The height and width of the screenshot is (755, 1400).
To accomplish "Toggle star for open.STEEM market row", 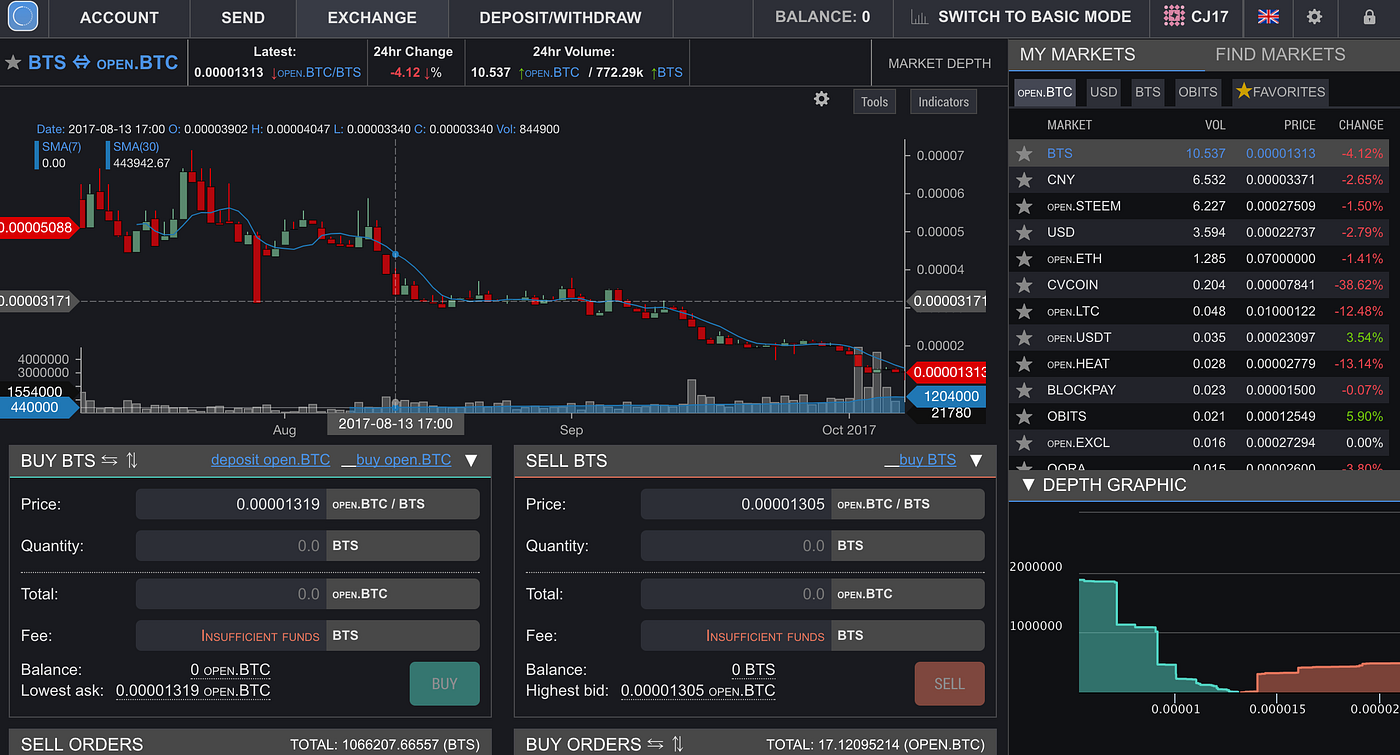I will pyautogui.click(x=1024, y=206).
